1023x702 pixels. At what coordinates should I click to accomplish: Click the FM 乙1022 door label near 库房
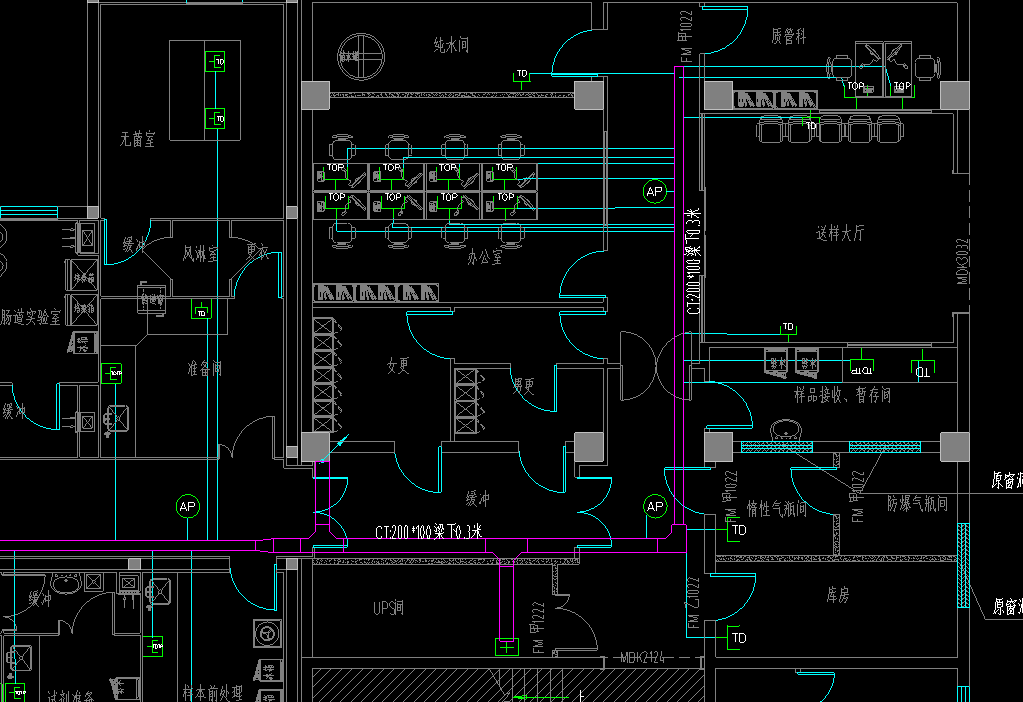click(693, 602)
